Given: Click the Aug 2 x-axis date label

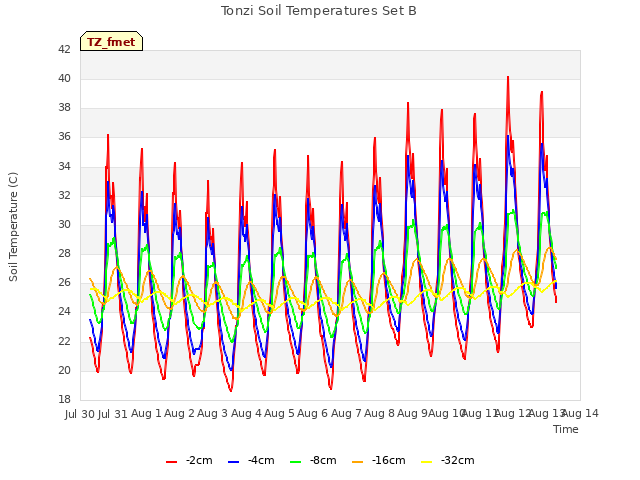Looking at the screenshot, I should point(180,414).
